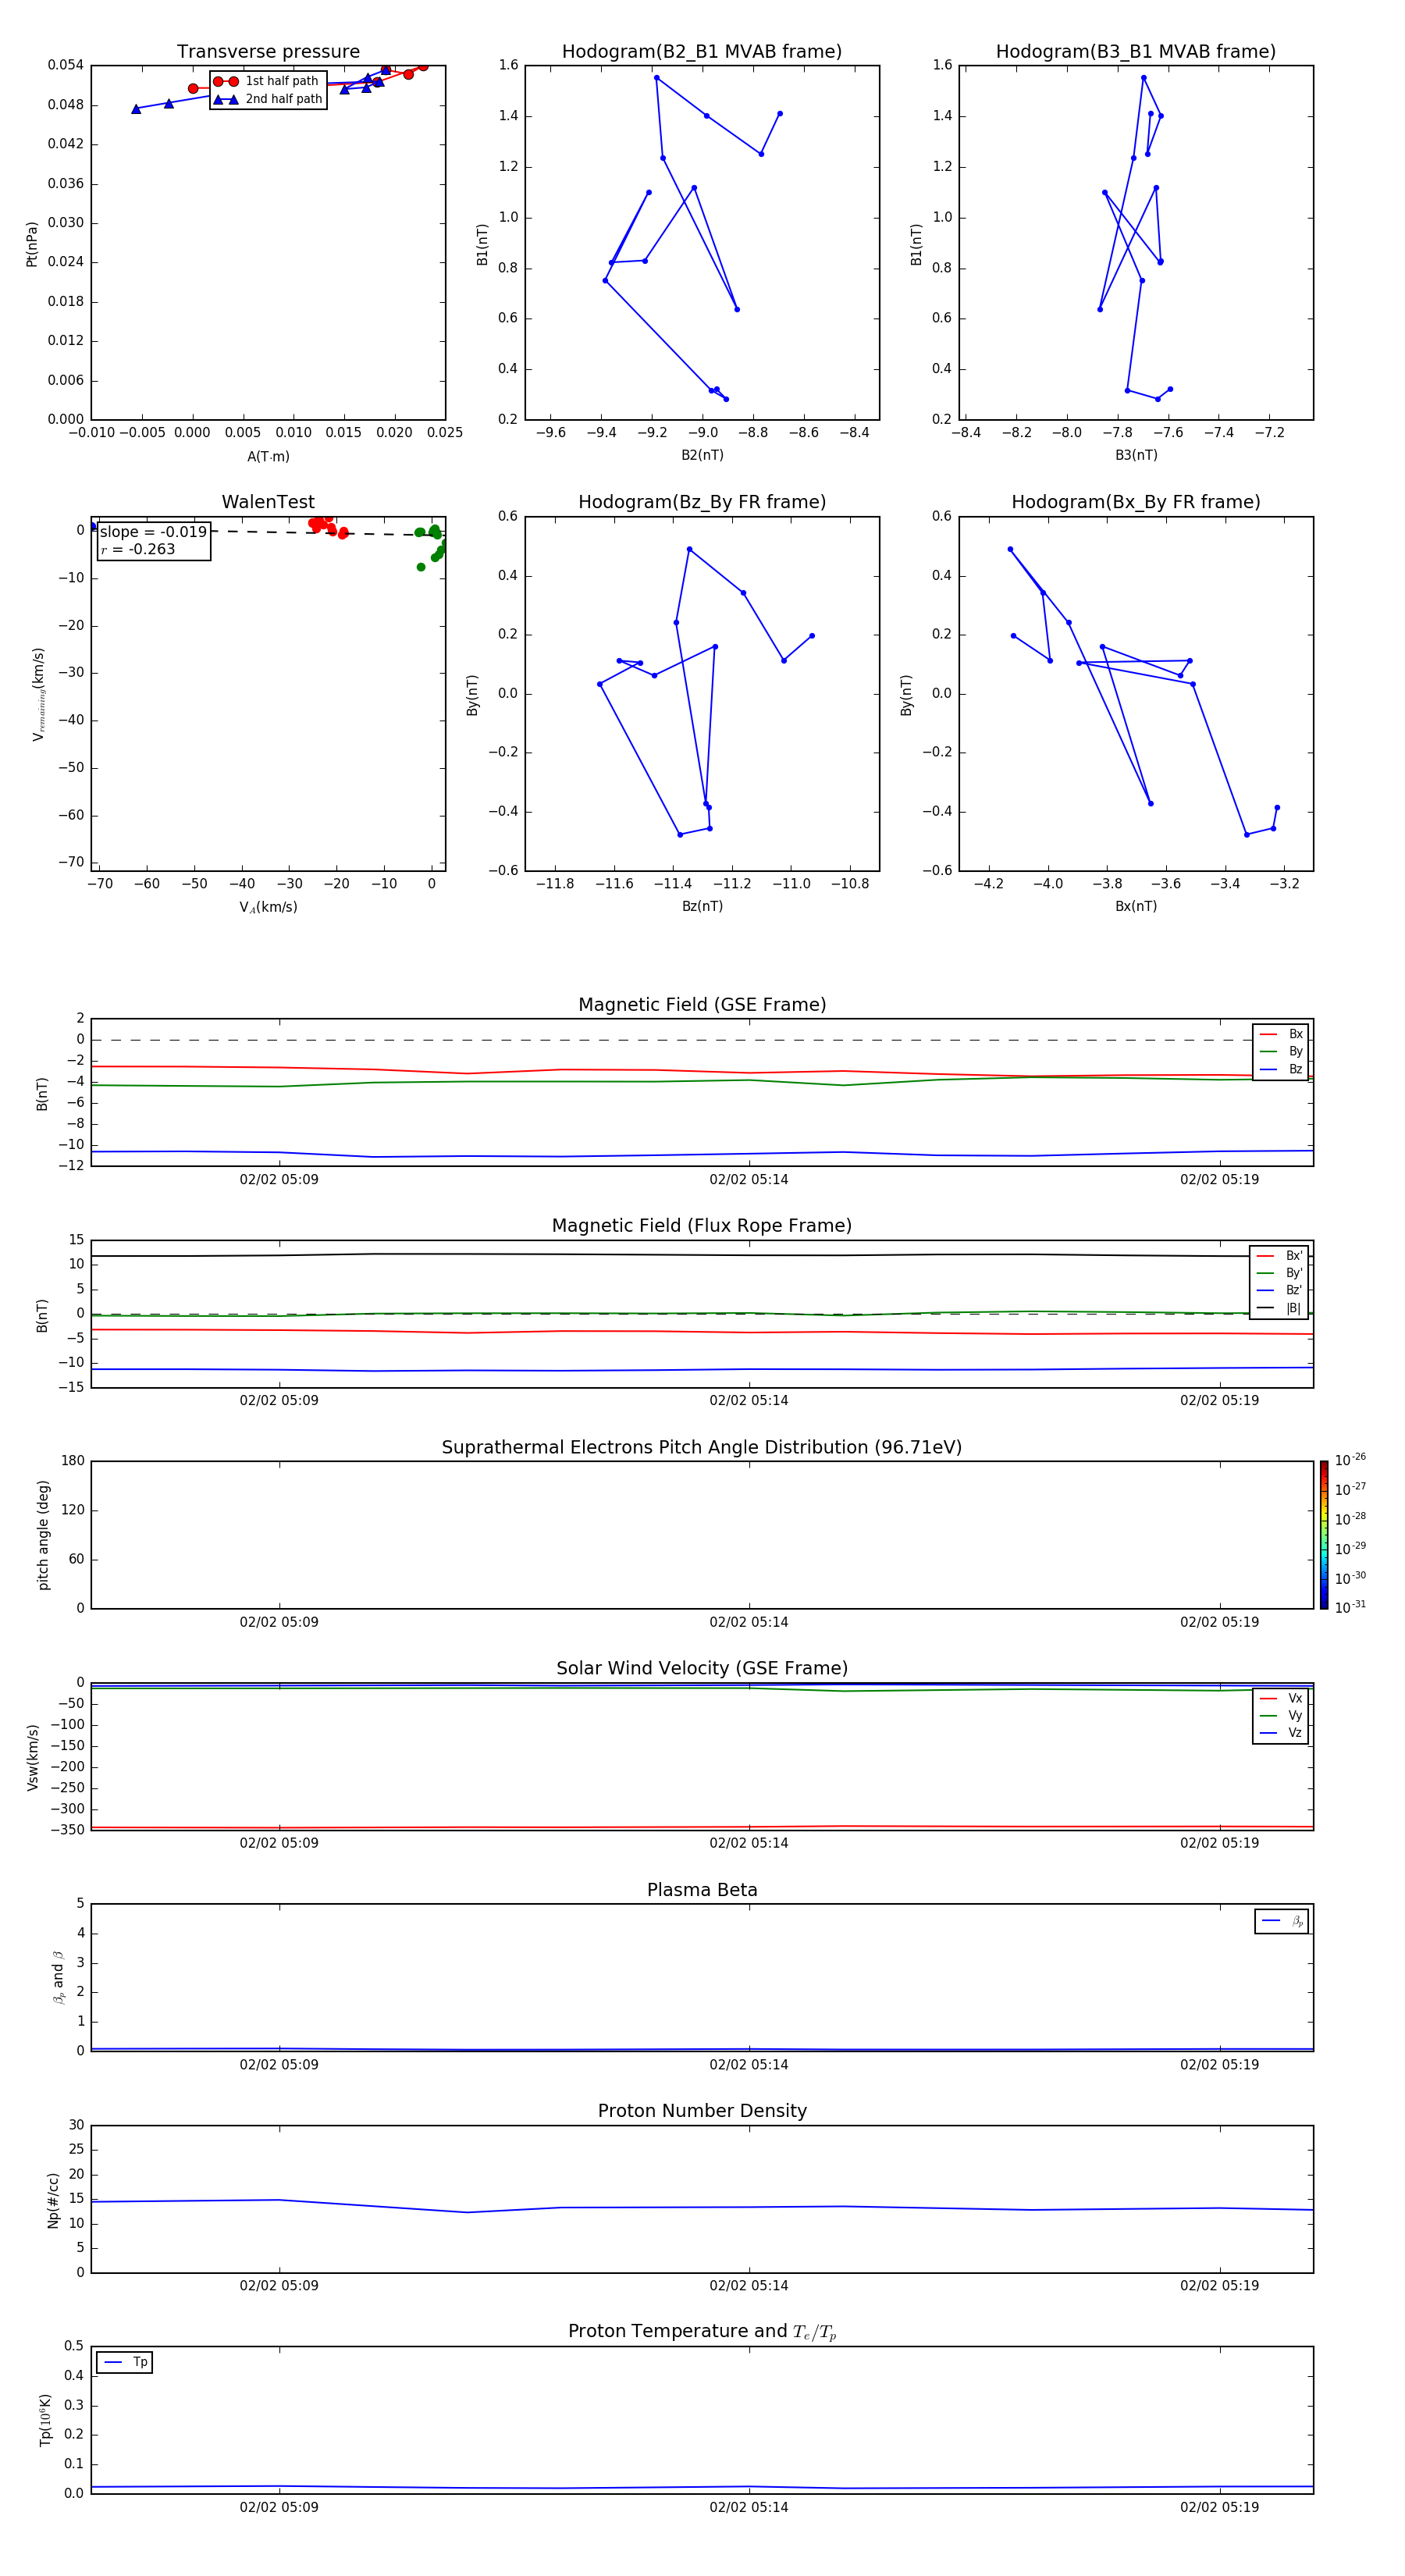This screenshot has height=2576, width=1405.
Task: Select the red Bx entry in GSE legend
Action: (x=1281, y=1034)
